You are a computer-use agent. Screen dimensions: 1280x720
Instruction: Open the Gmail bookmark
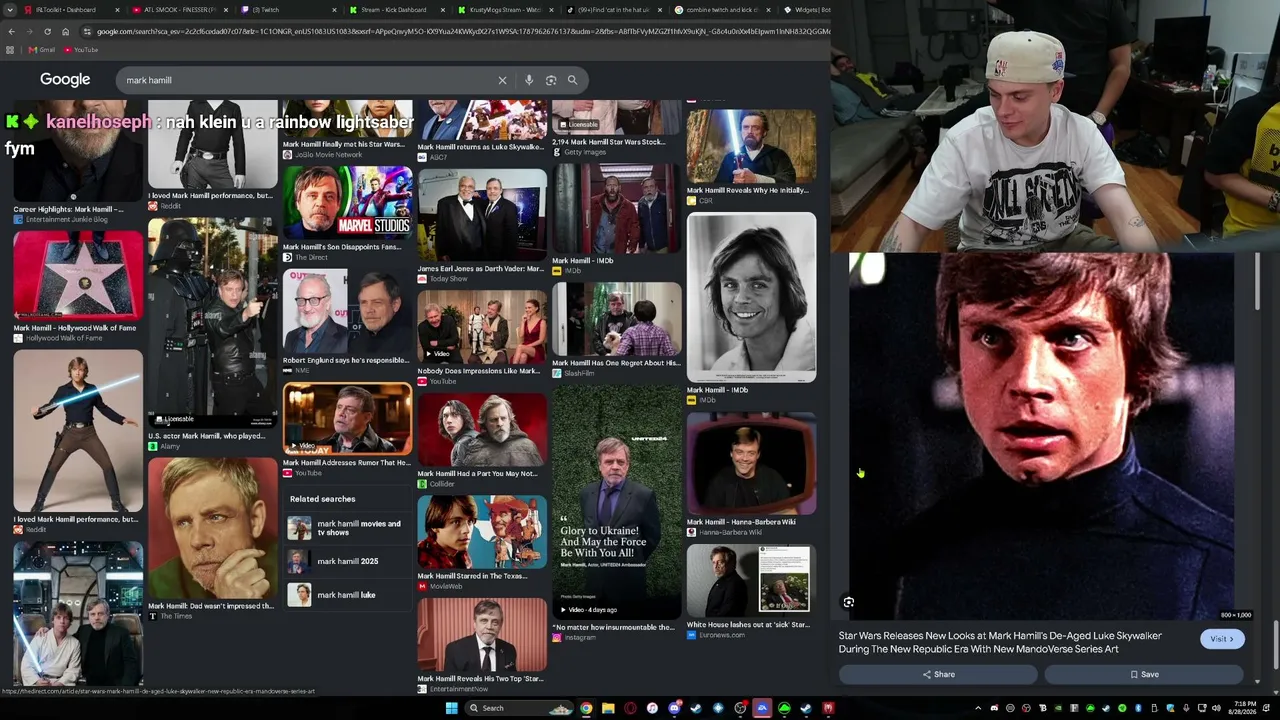41,50
